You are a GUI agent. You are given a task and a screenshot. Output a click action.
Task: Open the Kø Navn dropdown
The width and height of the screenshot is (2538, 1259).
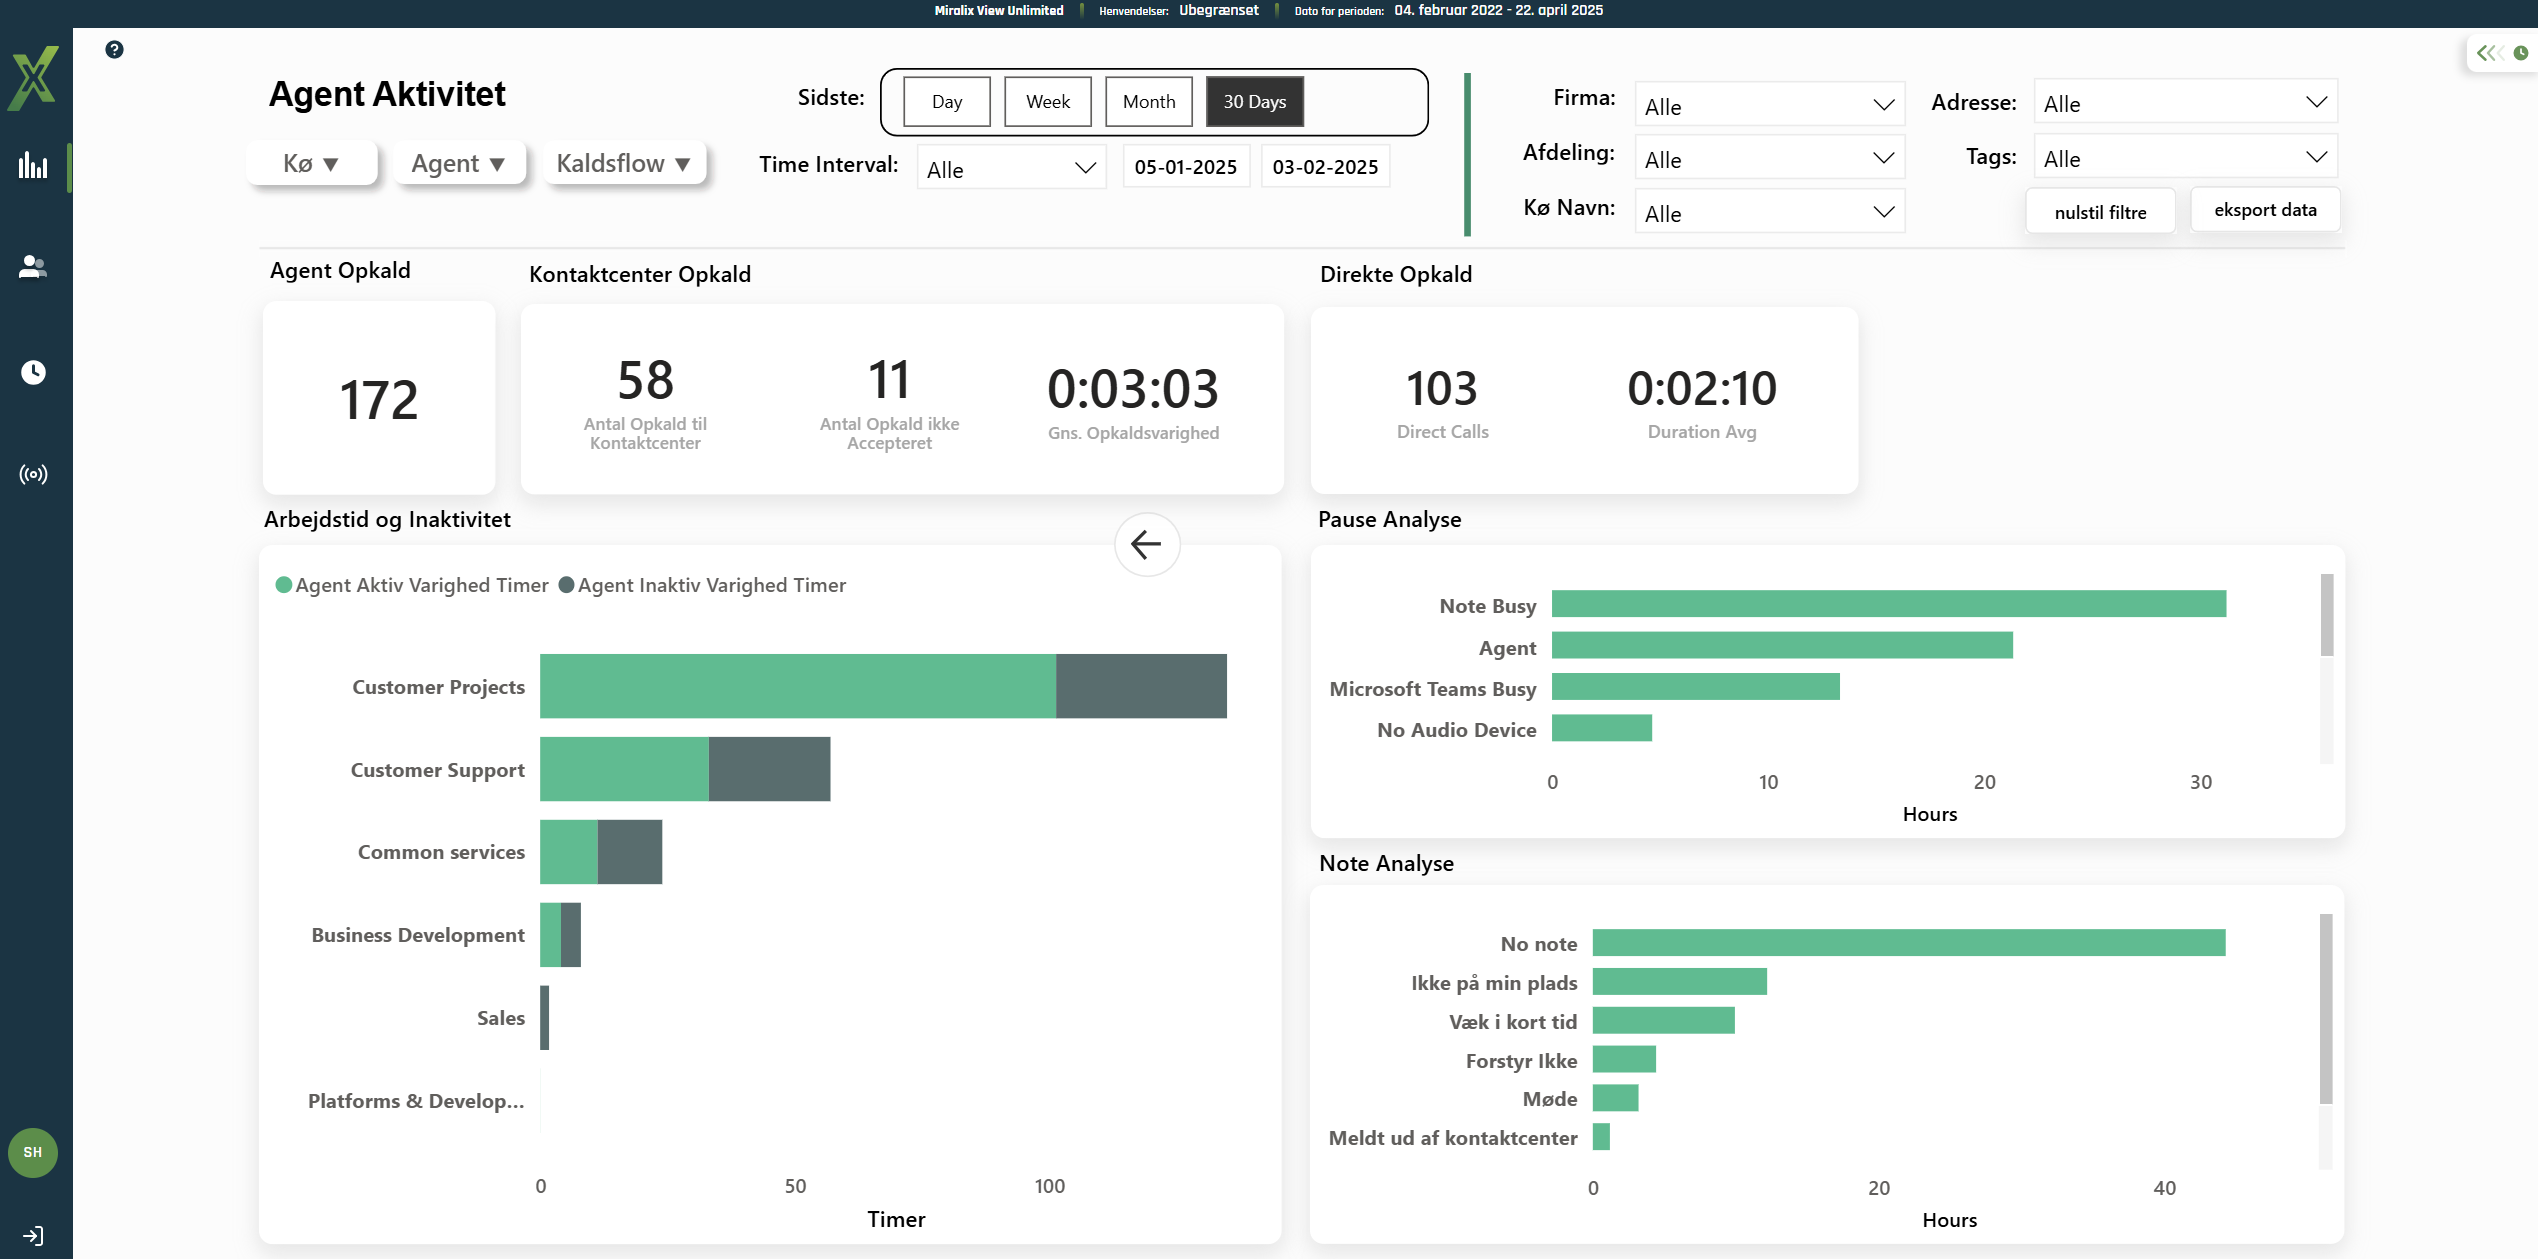tap(1768, 213)
